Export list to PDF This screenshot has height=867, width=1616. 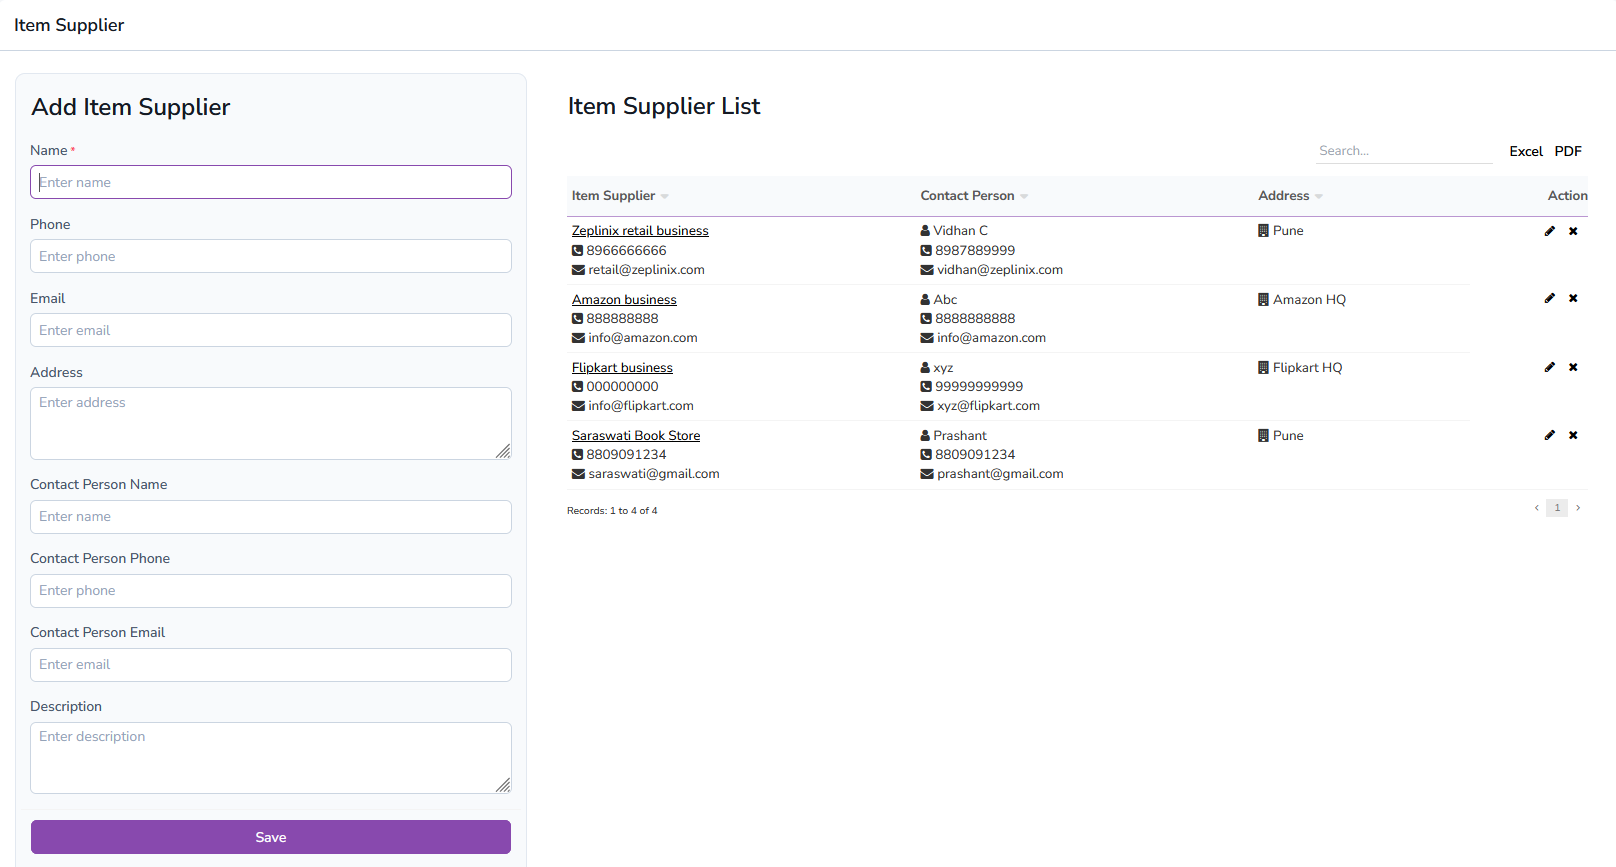(x=1568, y=152)
